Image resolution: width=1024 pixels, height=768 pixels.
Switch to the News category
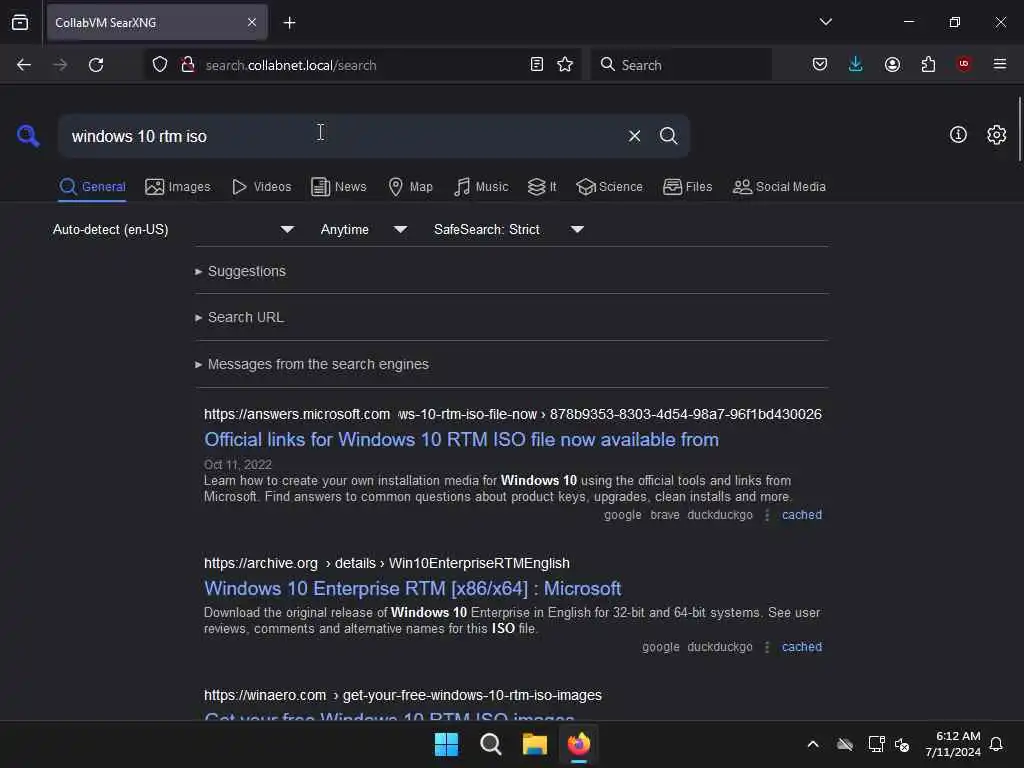click(x=339, y=187)
